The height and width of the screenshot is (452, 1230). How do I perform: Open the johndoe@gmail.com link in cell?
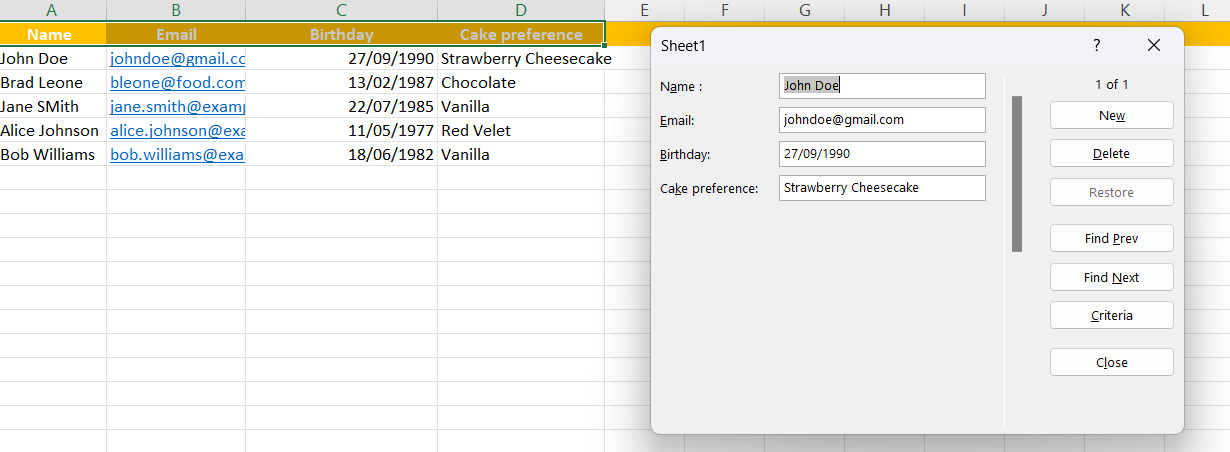click(177, 59)
